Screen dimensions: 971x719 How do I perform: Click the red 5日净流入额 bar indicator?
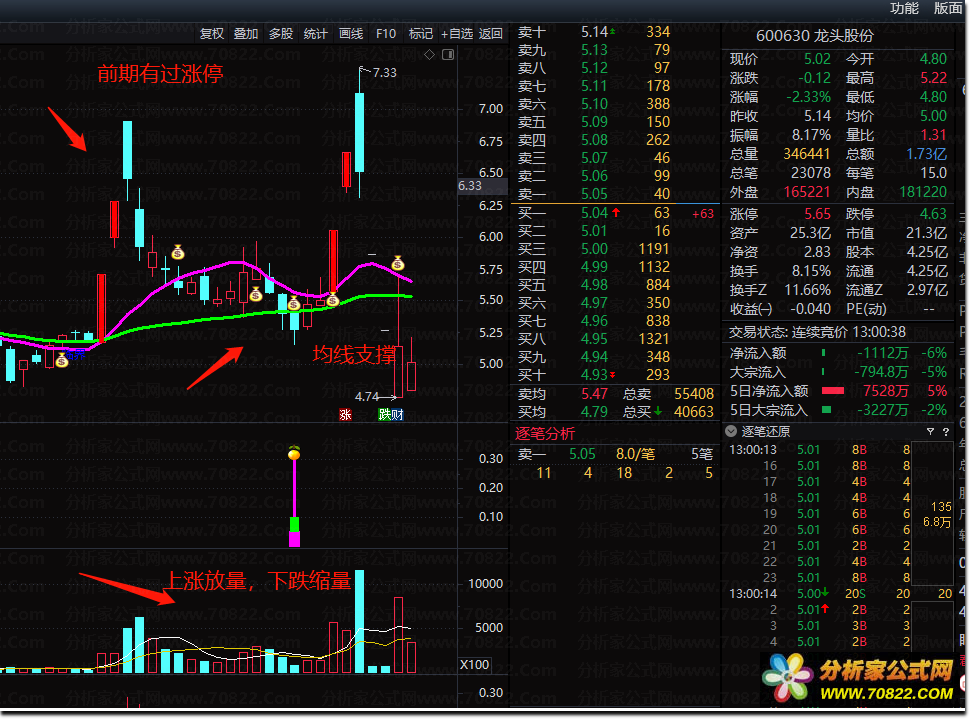832,391
